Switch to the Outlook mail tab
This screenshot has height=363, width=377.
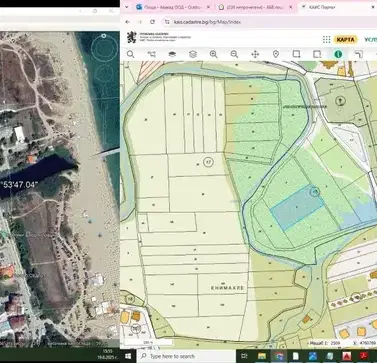pyautogui.click(x=173, y=7)
